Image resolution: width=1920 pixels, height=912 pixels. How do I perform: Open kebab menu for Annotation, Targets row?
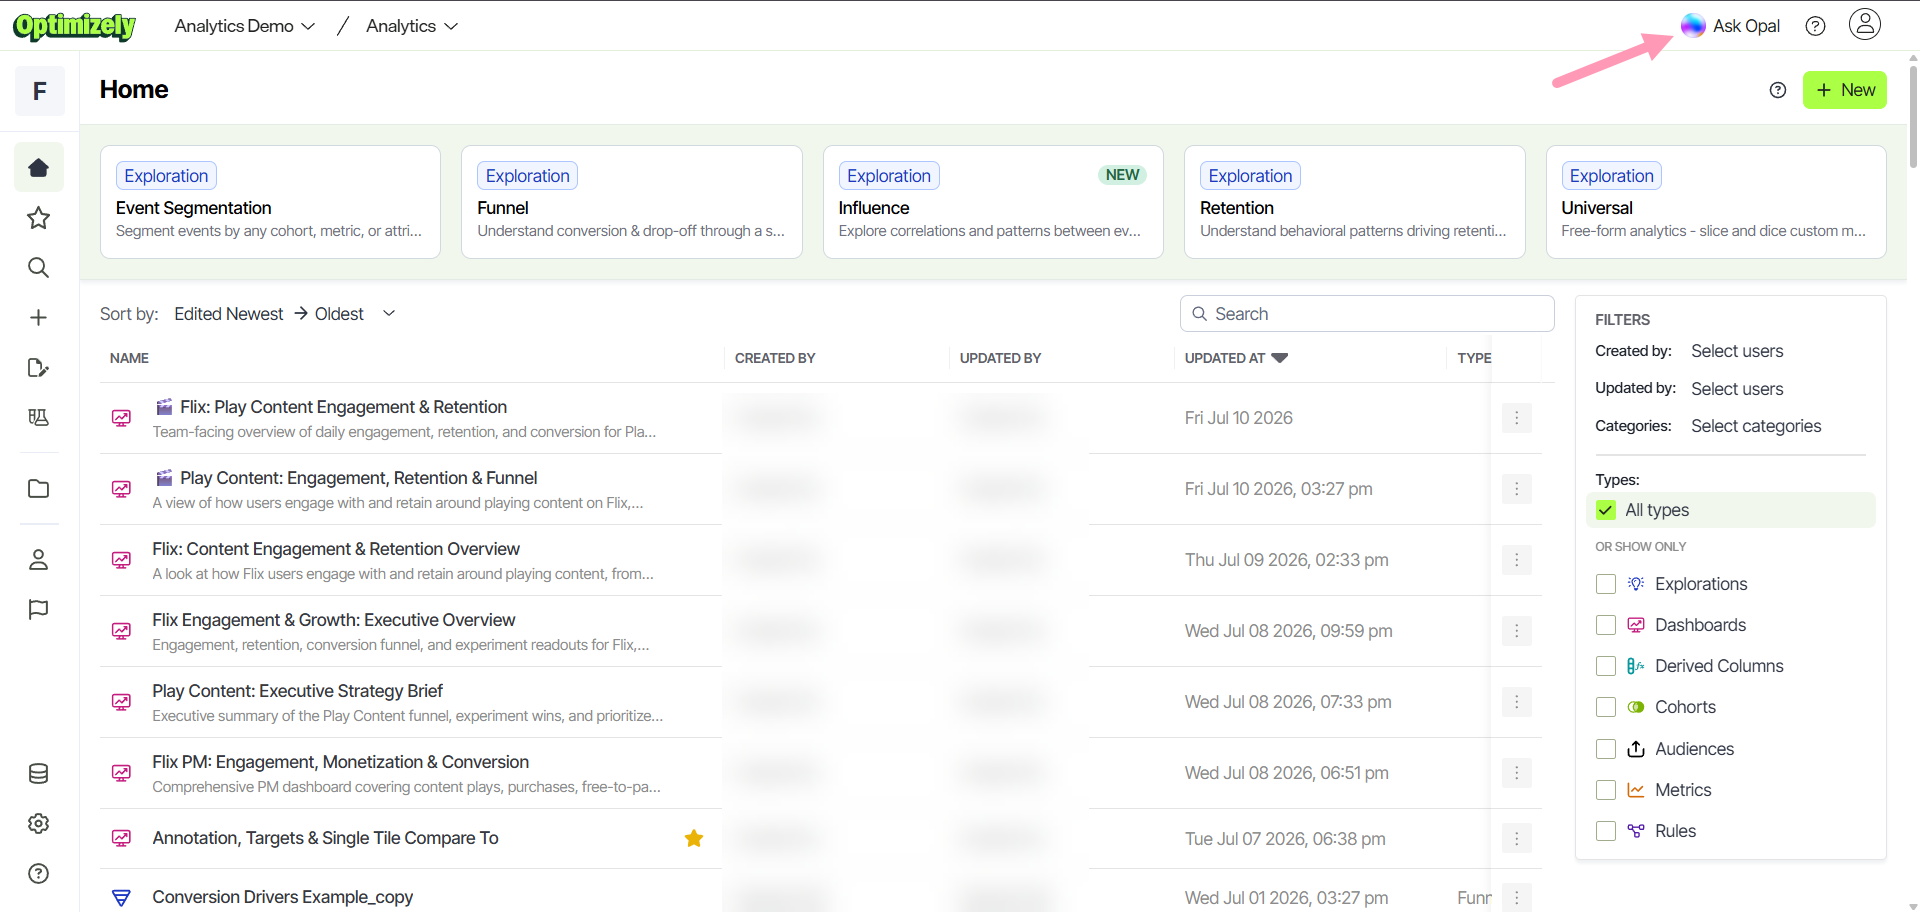pyautogui.click(x=1517, y=839)
